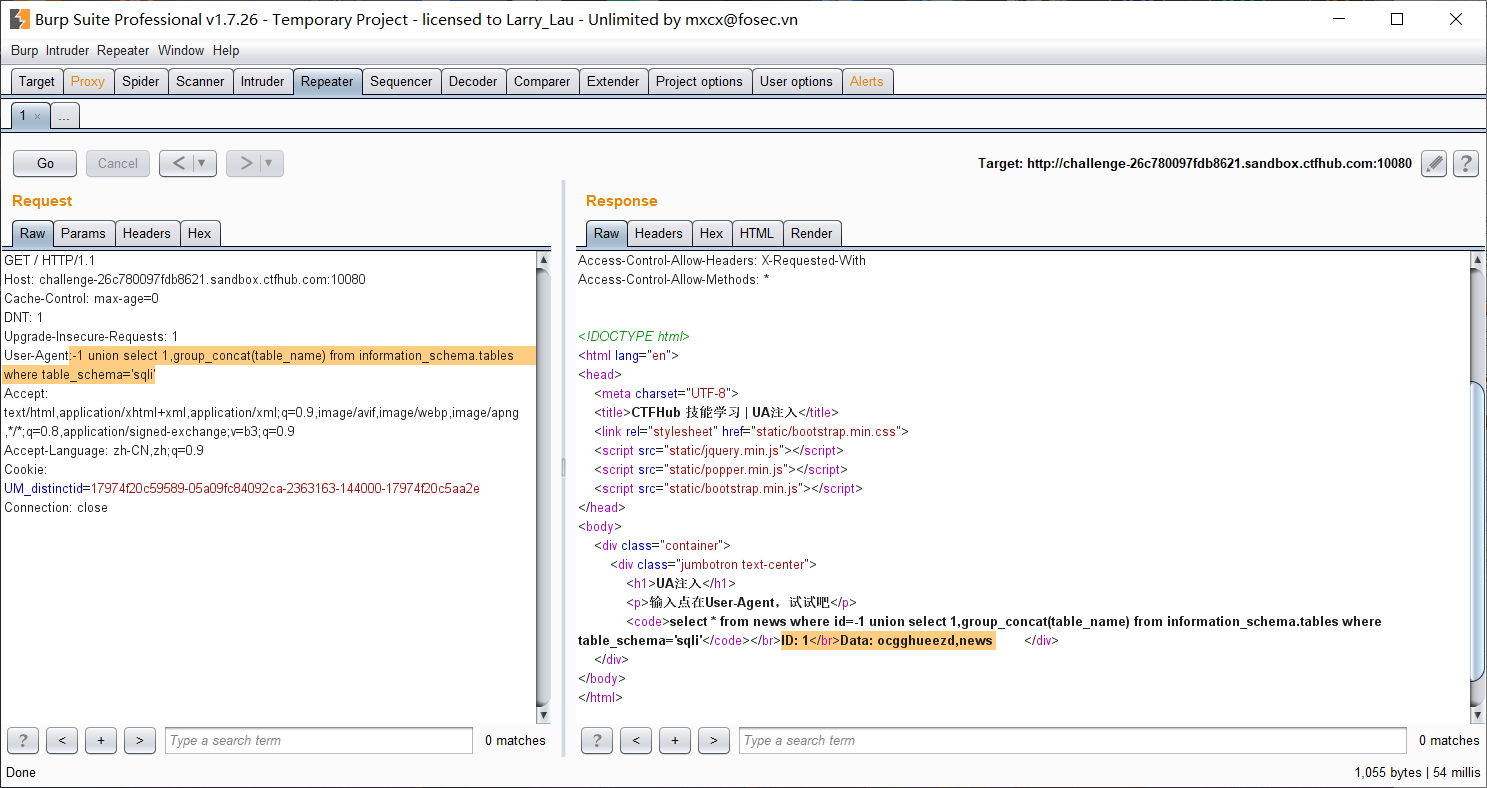This screenshot has width=1487, height=788.
Task: Click the Target URL label text
Action: [1195, 163]
